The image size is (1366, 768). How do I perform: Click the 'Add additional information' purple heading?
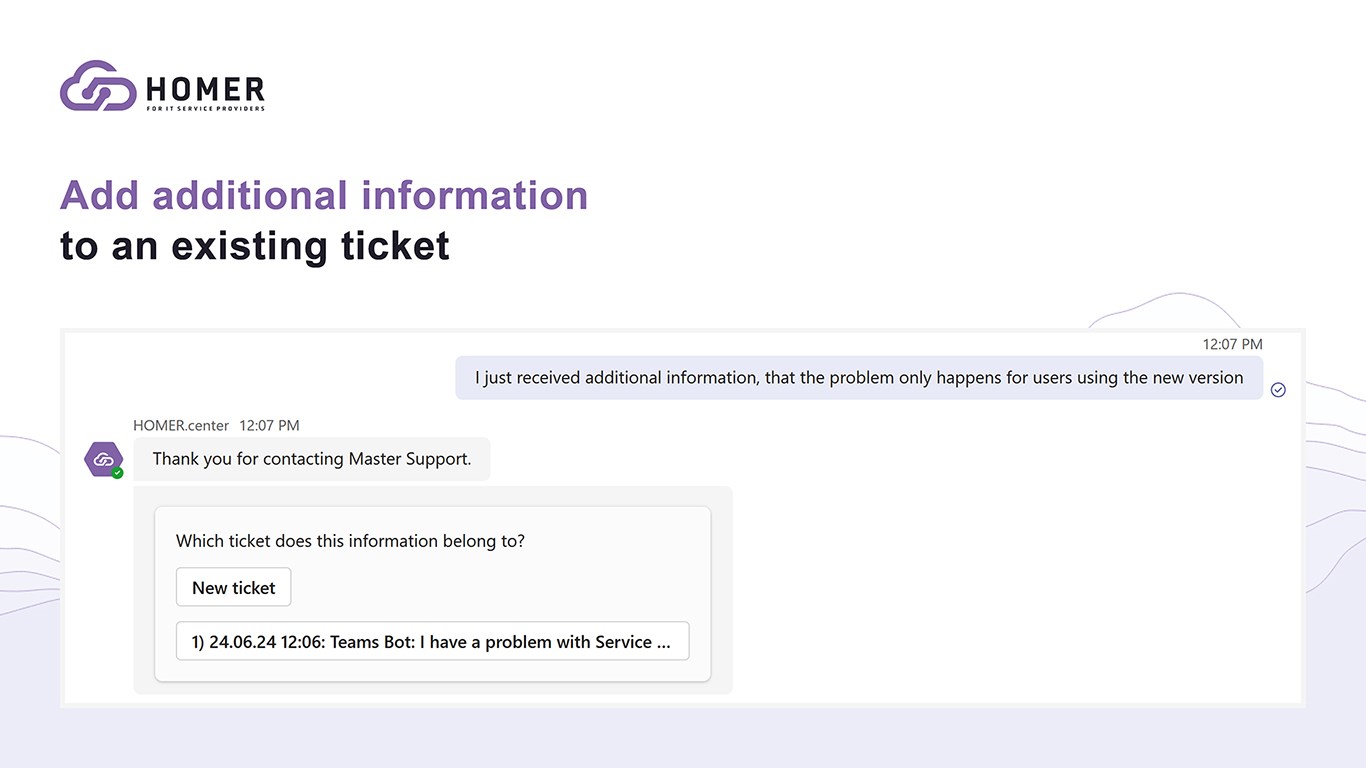324,195
